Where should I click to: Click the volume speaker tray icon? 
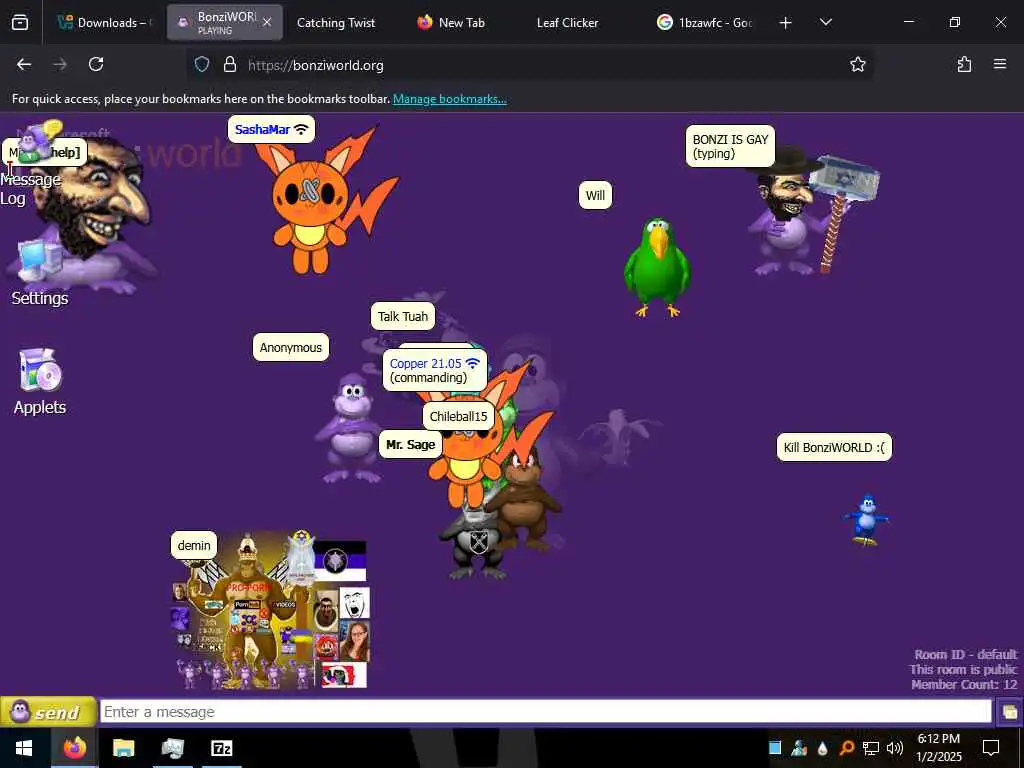click(x=895, y=748)
